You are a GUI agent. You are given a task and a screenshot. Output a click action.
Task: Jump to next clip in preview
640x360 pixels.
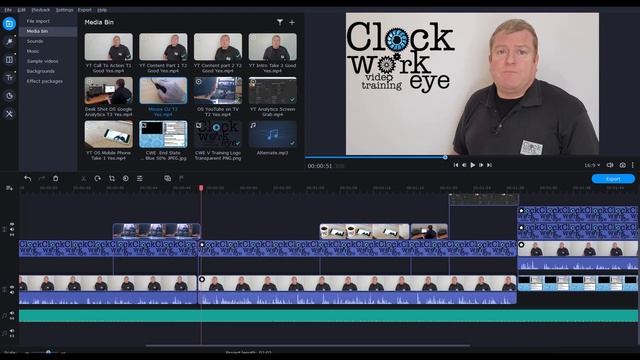pyautogui.click(x=489, y=165)
